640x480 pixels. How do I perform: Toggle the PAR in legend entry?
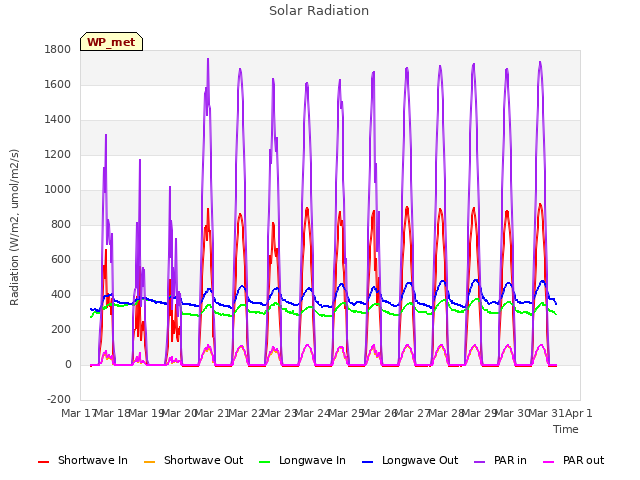click(x=500, y=460)
